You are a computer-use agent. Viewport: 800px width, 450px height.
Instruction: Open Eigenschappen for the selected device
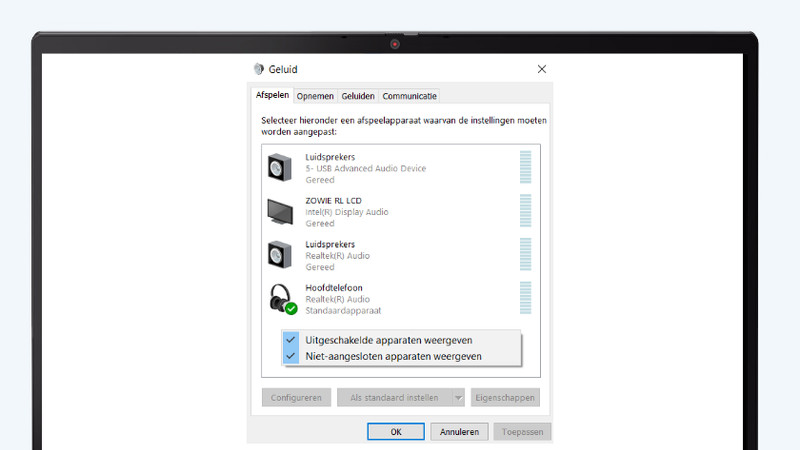click(505, 397)
